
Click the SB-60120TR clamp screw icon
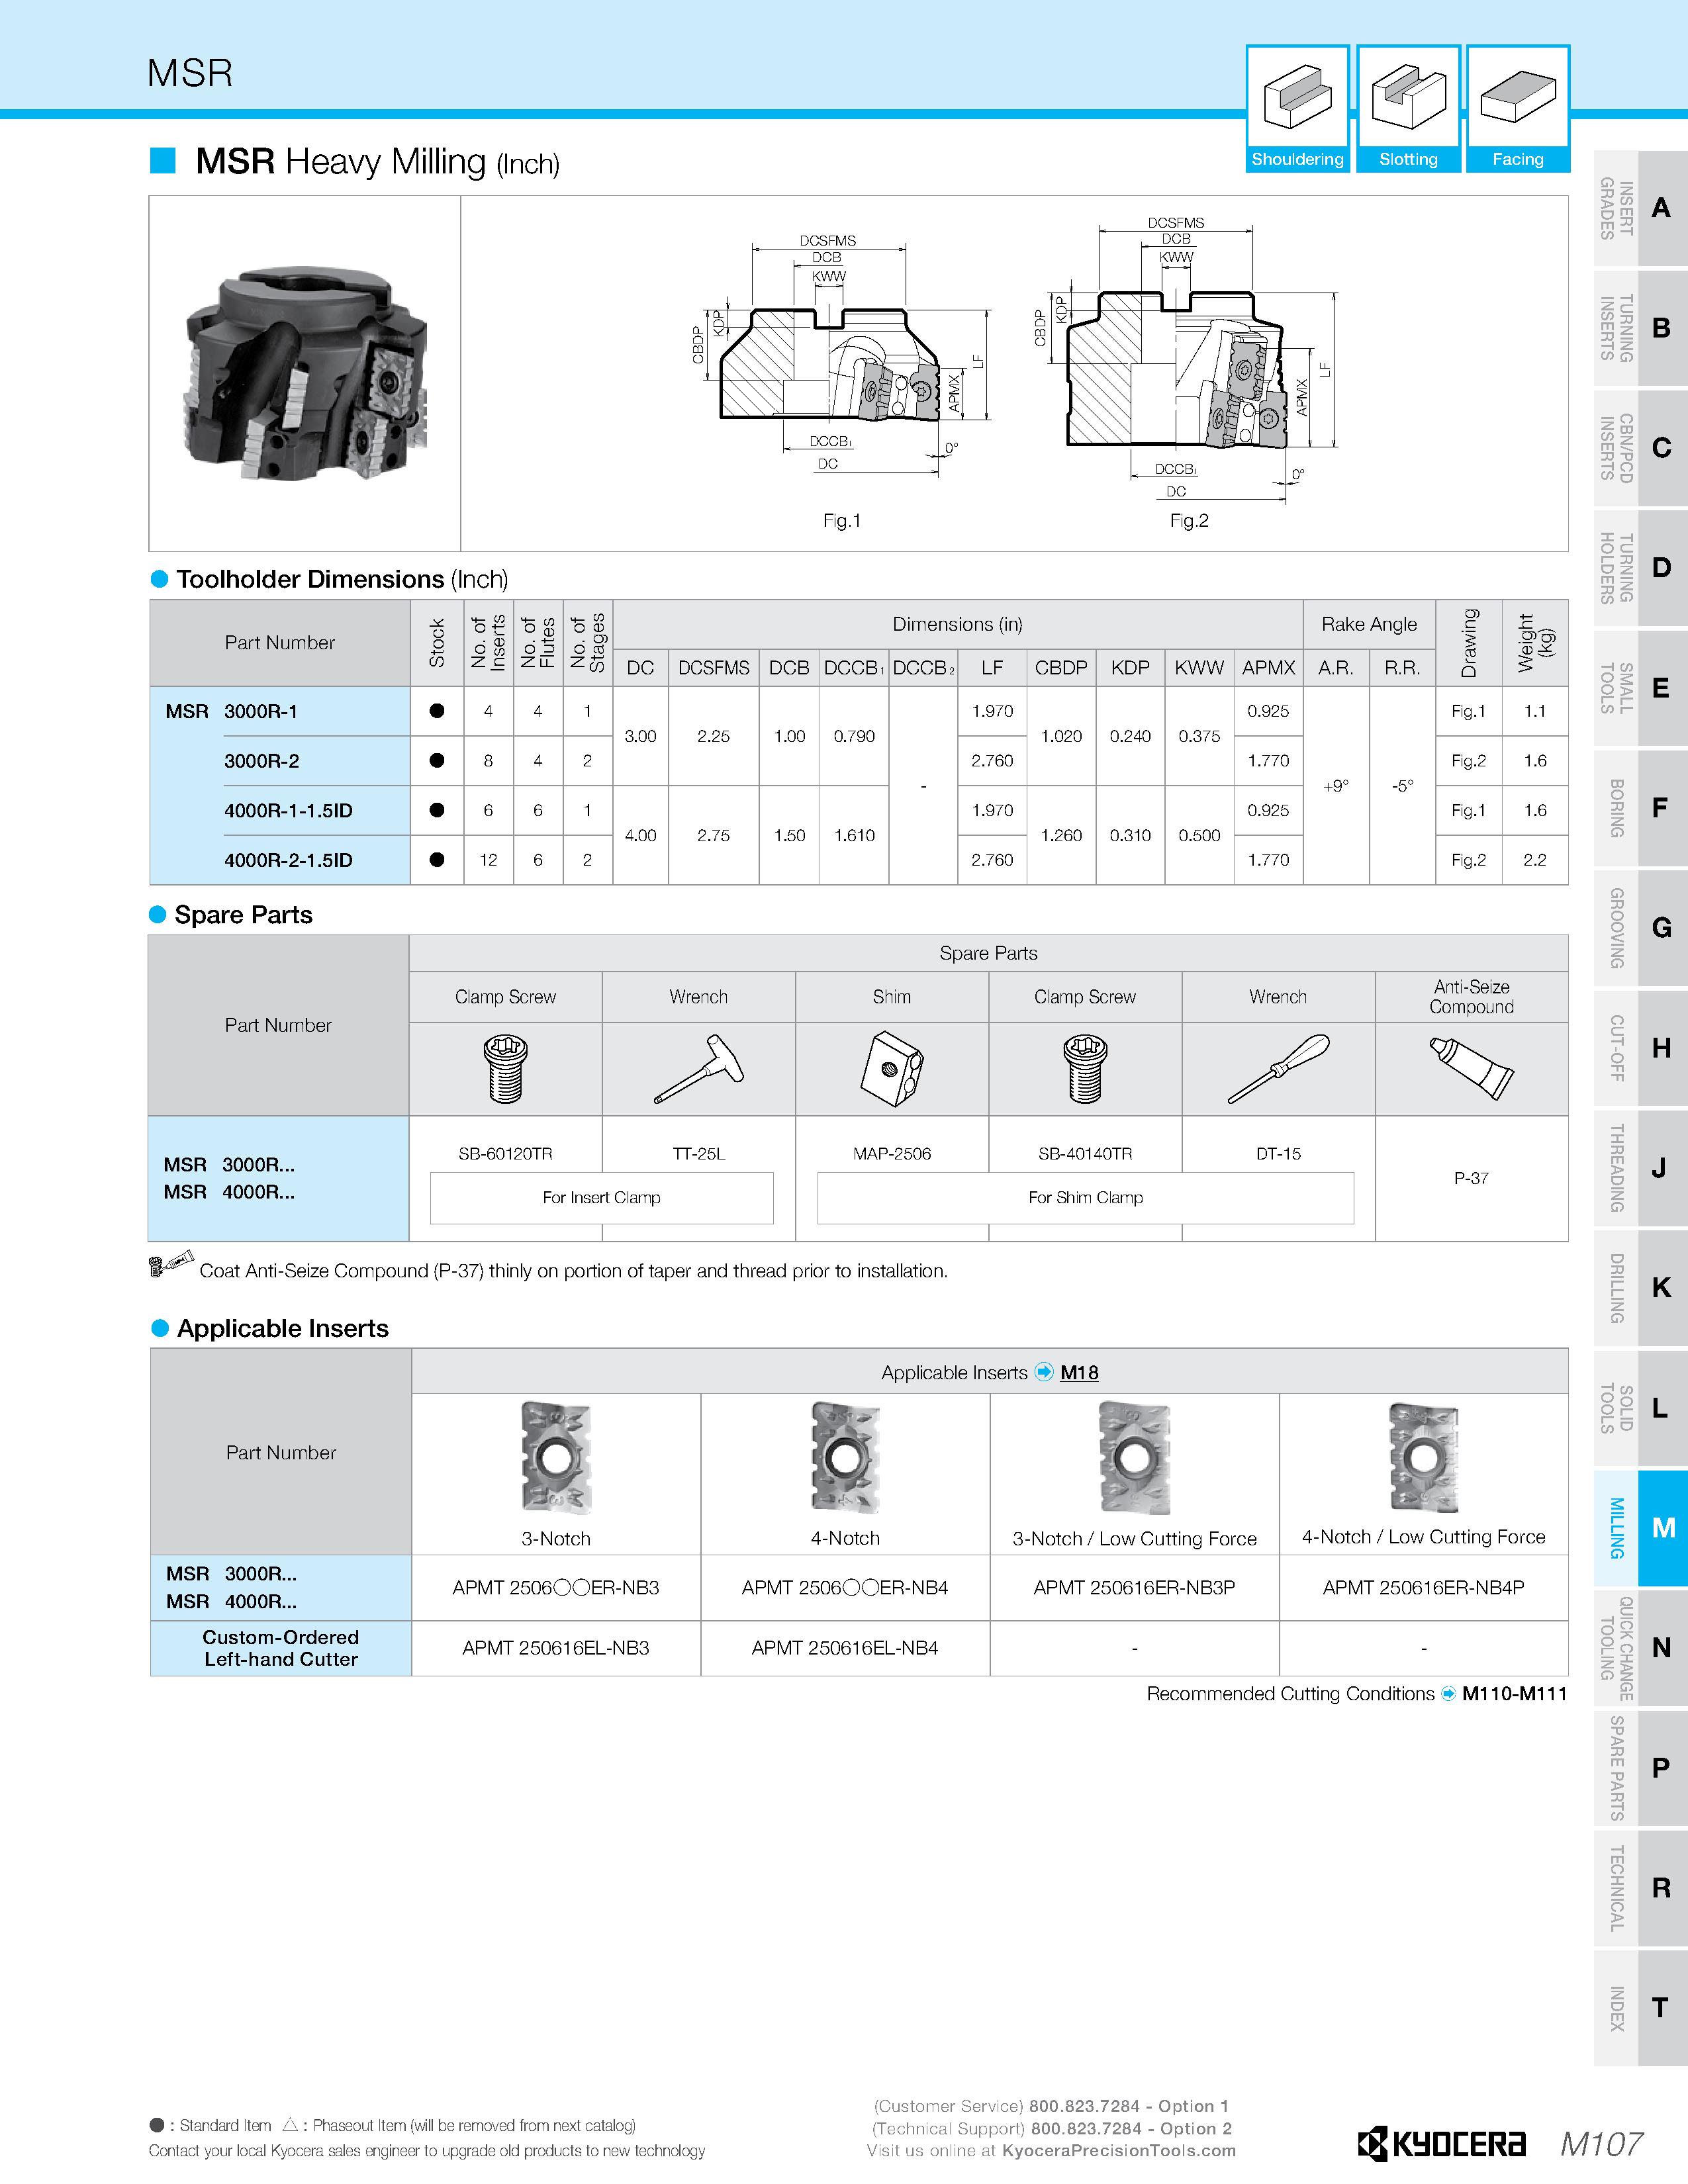[505, 1069]
